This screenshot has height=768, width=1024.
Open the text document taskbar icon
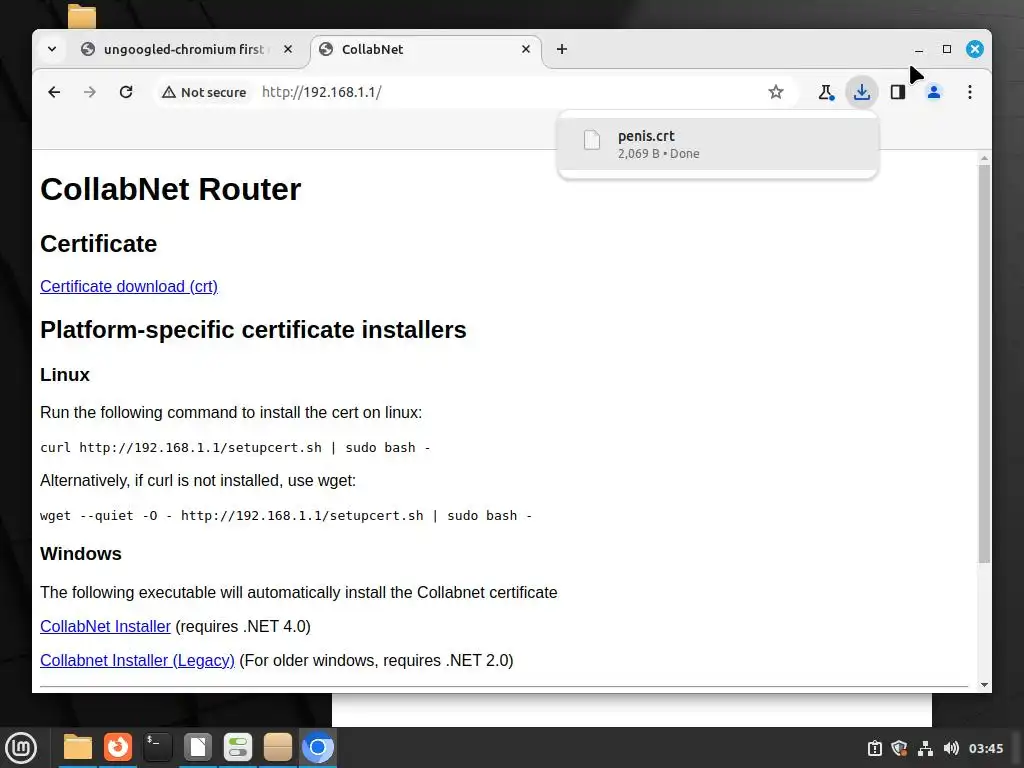pos(197,747)
